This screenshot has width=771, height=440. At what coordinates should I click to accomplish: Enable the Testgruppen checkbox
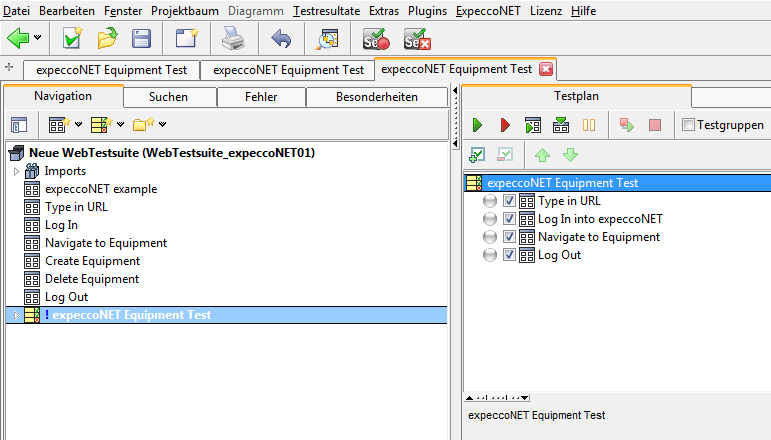pos(687,125)
